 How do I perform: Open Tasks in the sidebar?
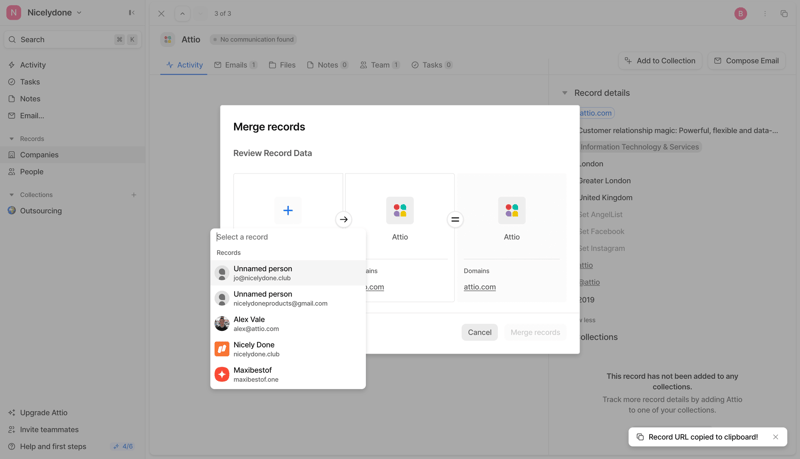click(30, 82)
